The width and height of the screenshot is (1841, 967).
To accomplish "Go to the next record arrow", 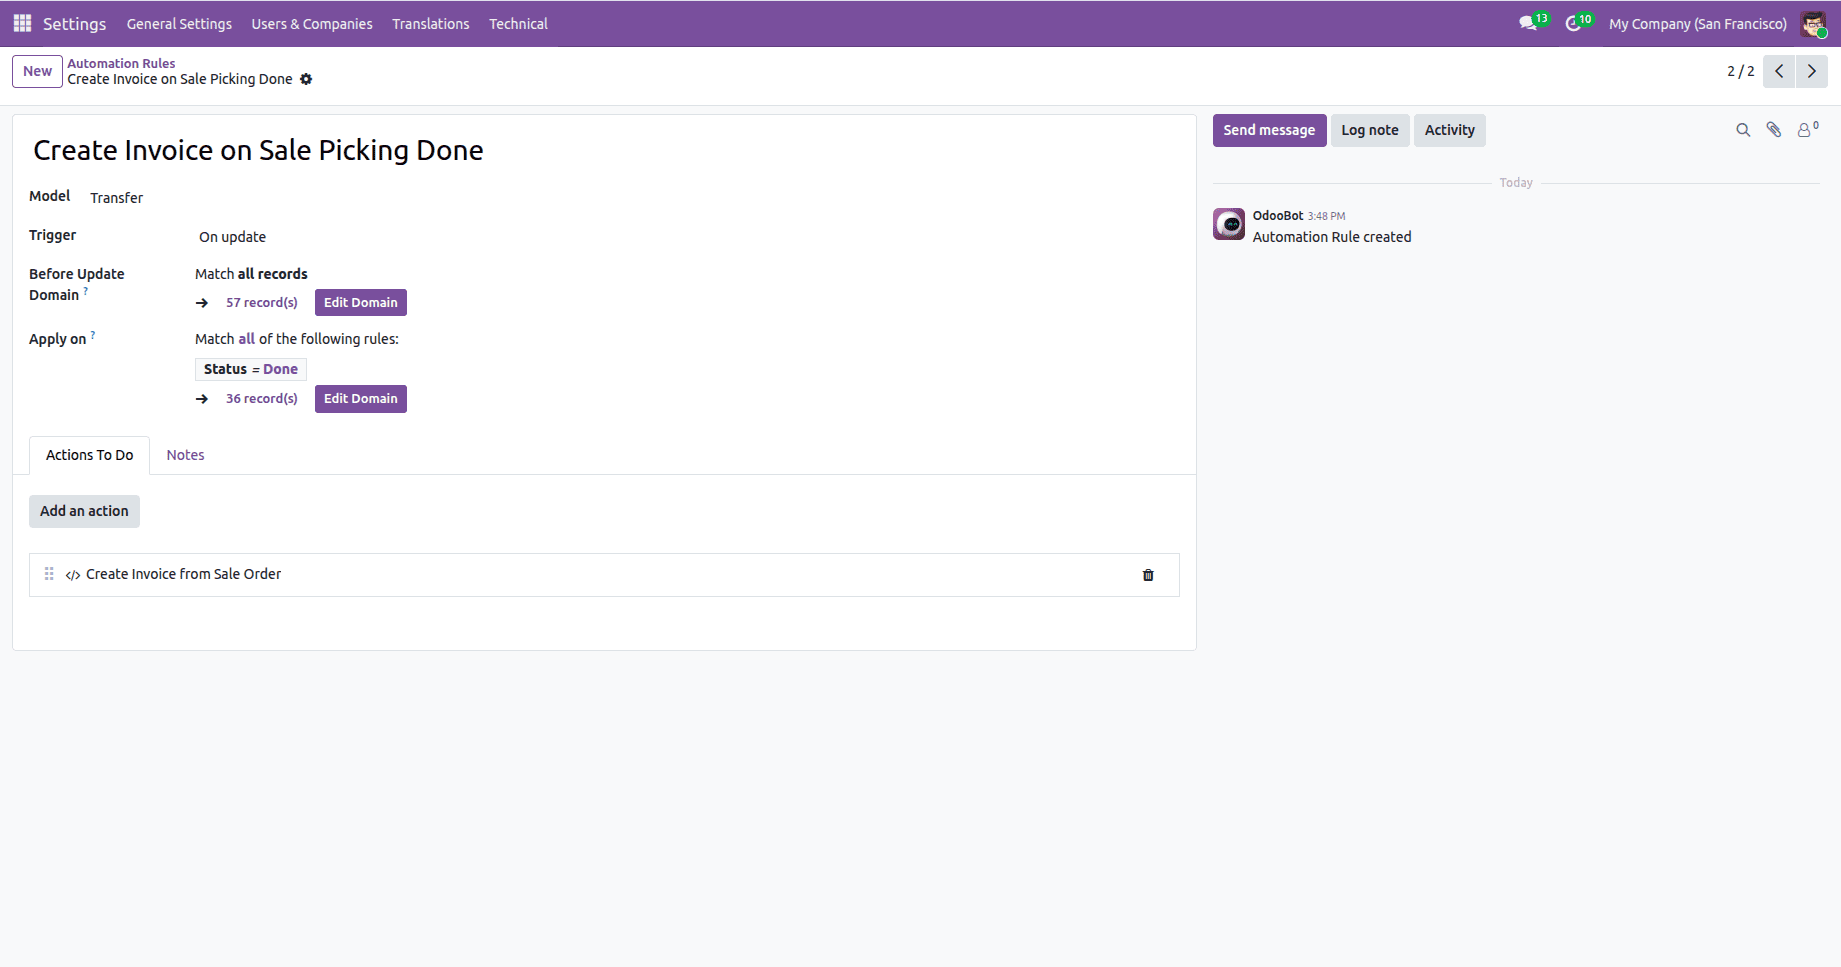I will [x=1812, y=71].
